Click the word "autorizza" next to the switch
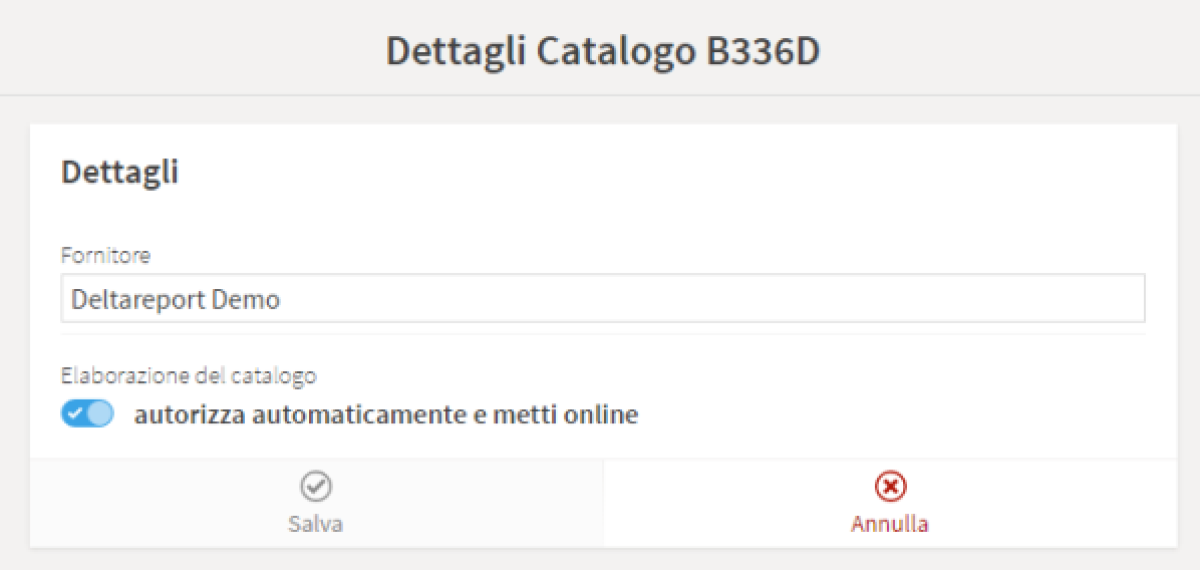 188,414
